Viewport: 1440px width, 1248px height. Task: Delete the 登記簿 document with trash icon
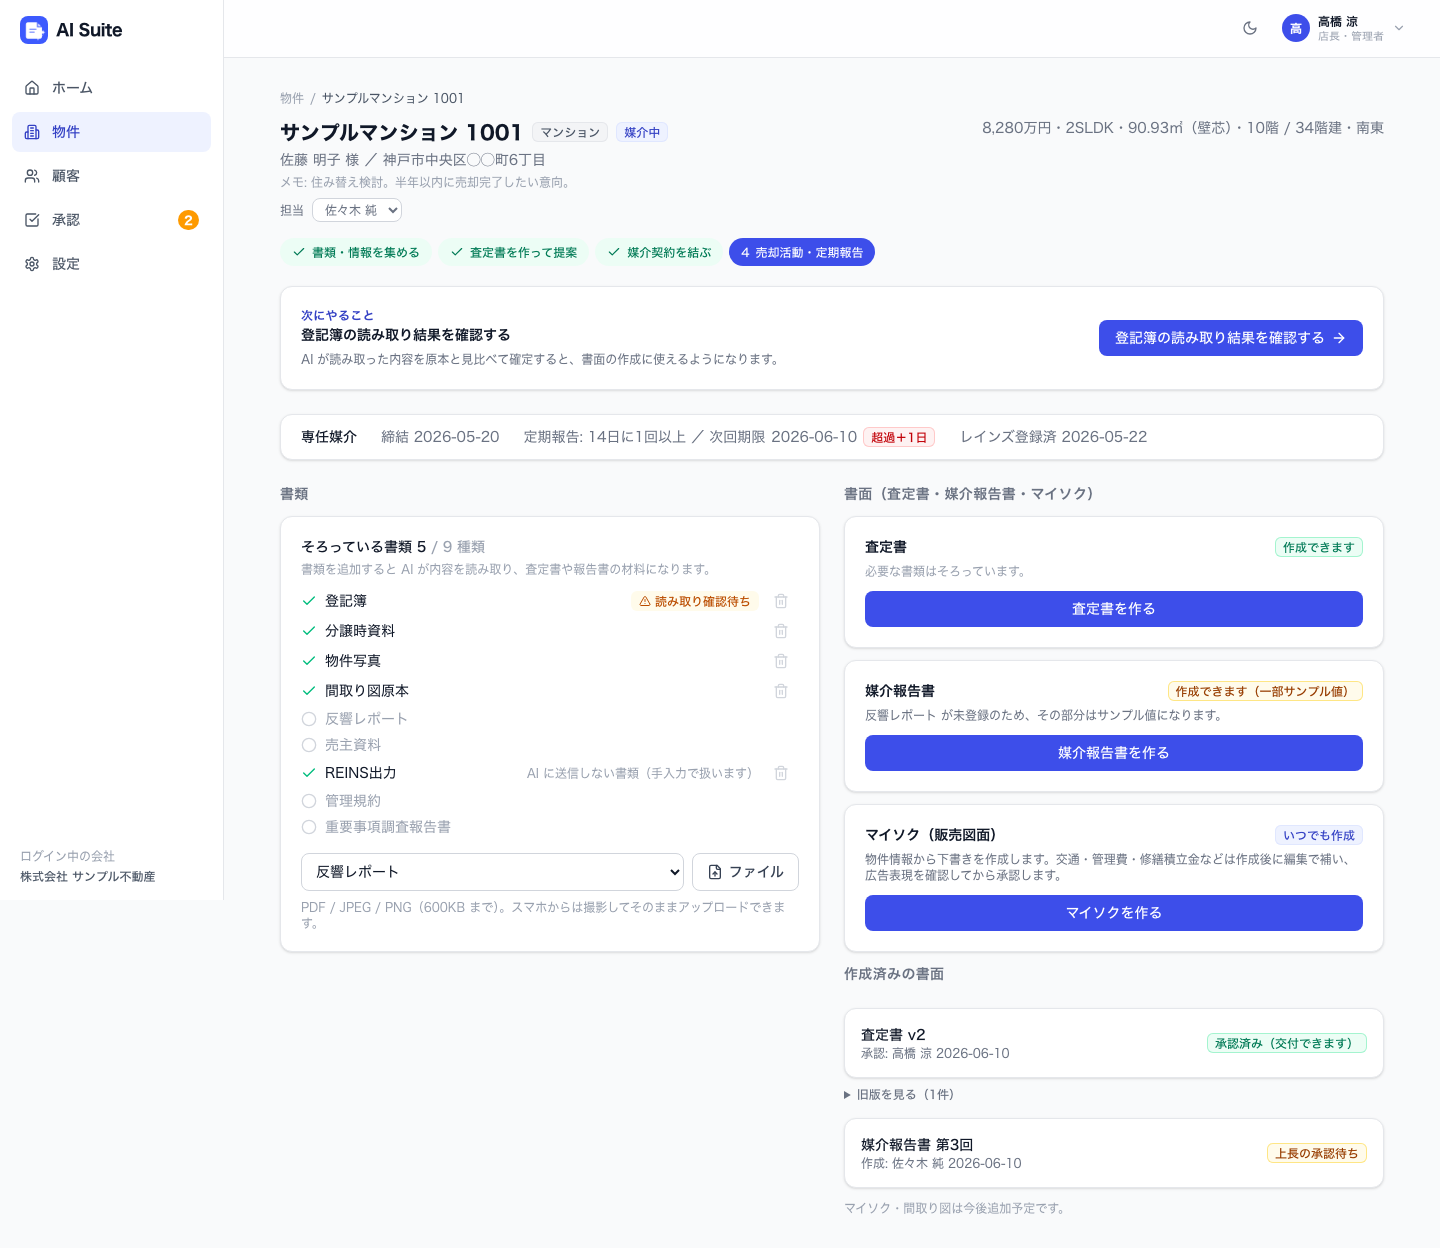pyautogui.click(x=781, y=601)
